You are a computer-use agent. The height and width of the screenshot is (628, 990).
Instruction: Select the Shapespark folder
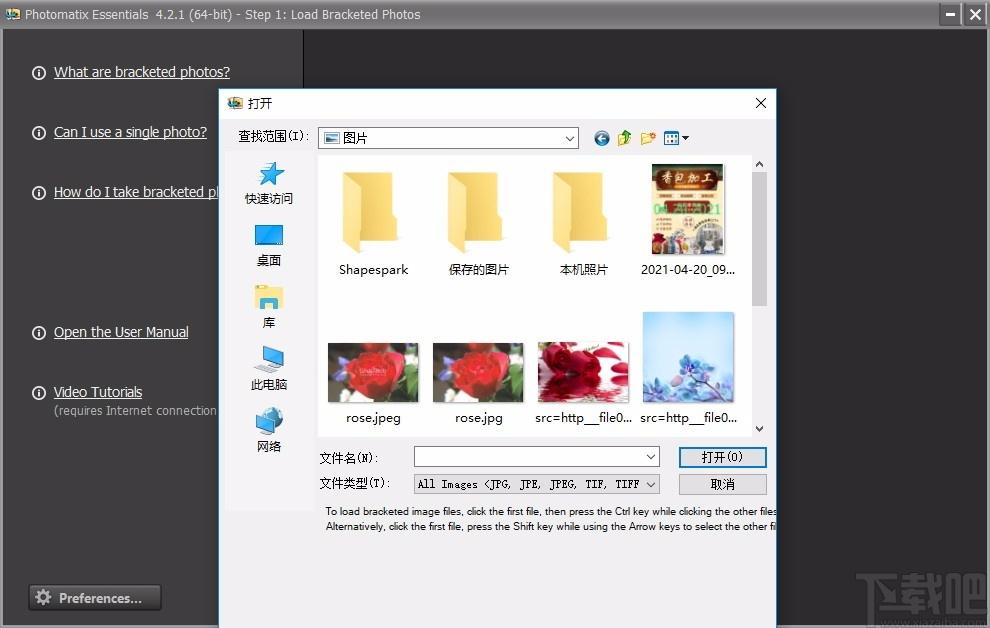click(373, 223)
